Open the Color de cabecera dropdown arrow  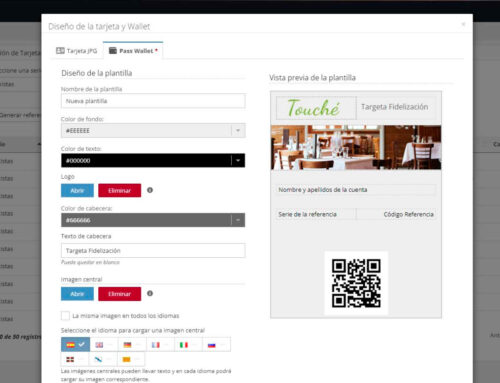coord(238,220)
